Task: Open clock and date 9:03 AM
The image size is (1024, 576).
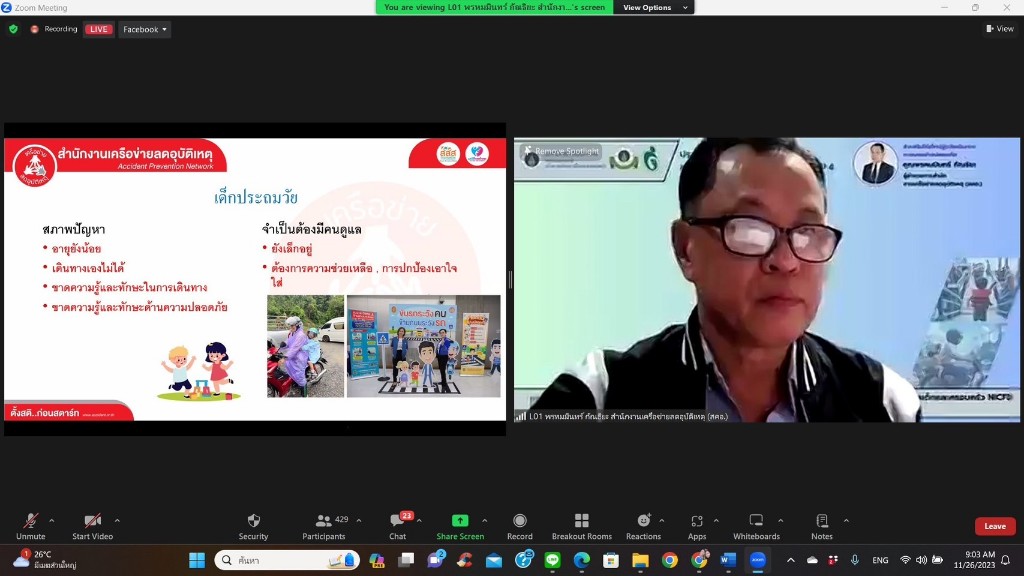Action: (974, 560)
